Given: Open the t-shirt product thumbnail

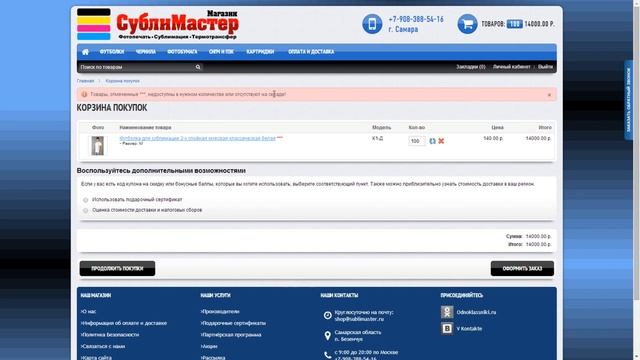Looking at the screenshot, I should [98, 146].
